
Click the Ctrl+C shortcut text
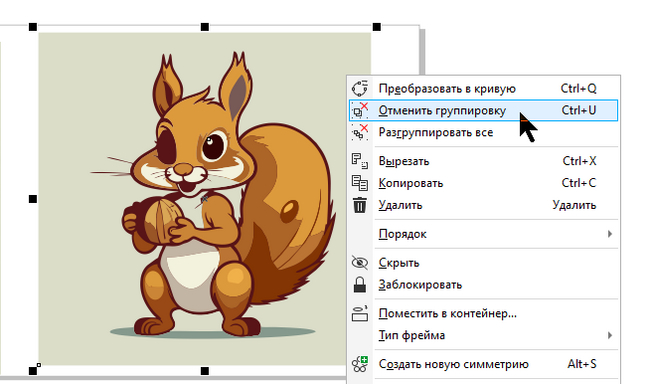click(x=579, y=183)
